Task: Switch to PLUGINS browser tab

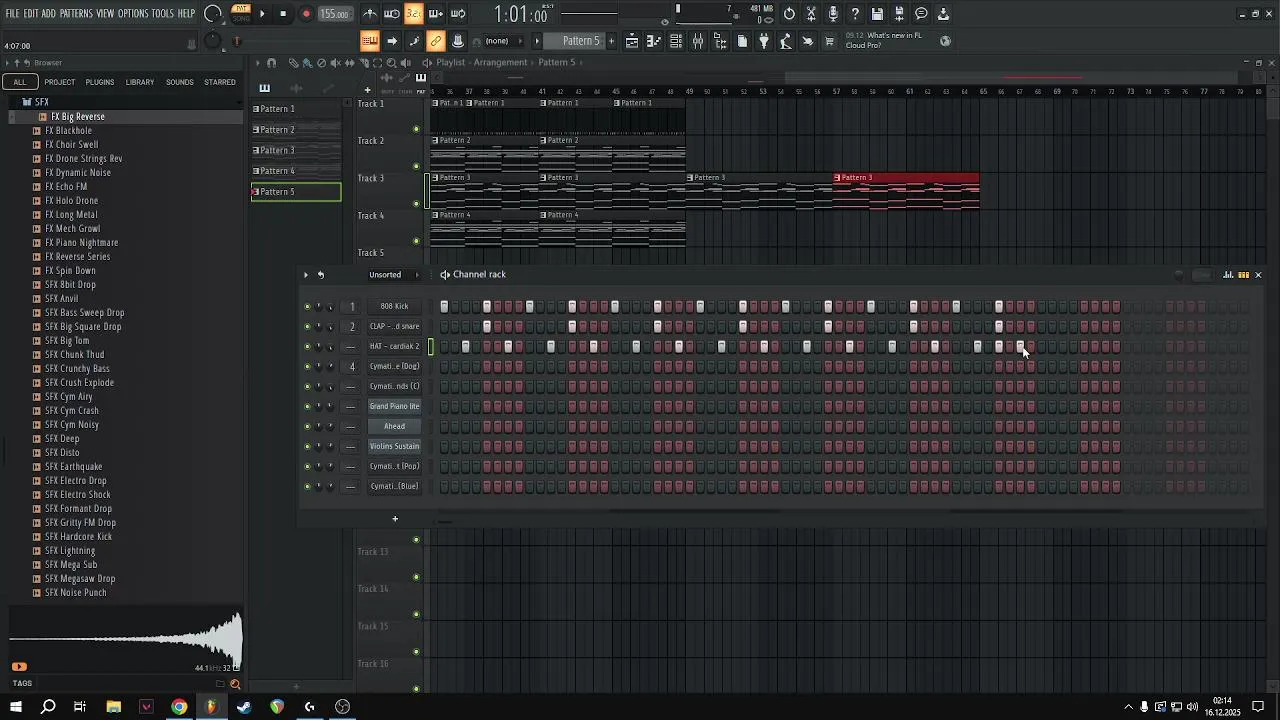Action: tap(100, 82)
